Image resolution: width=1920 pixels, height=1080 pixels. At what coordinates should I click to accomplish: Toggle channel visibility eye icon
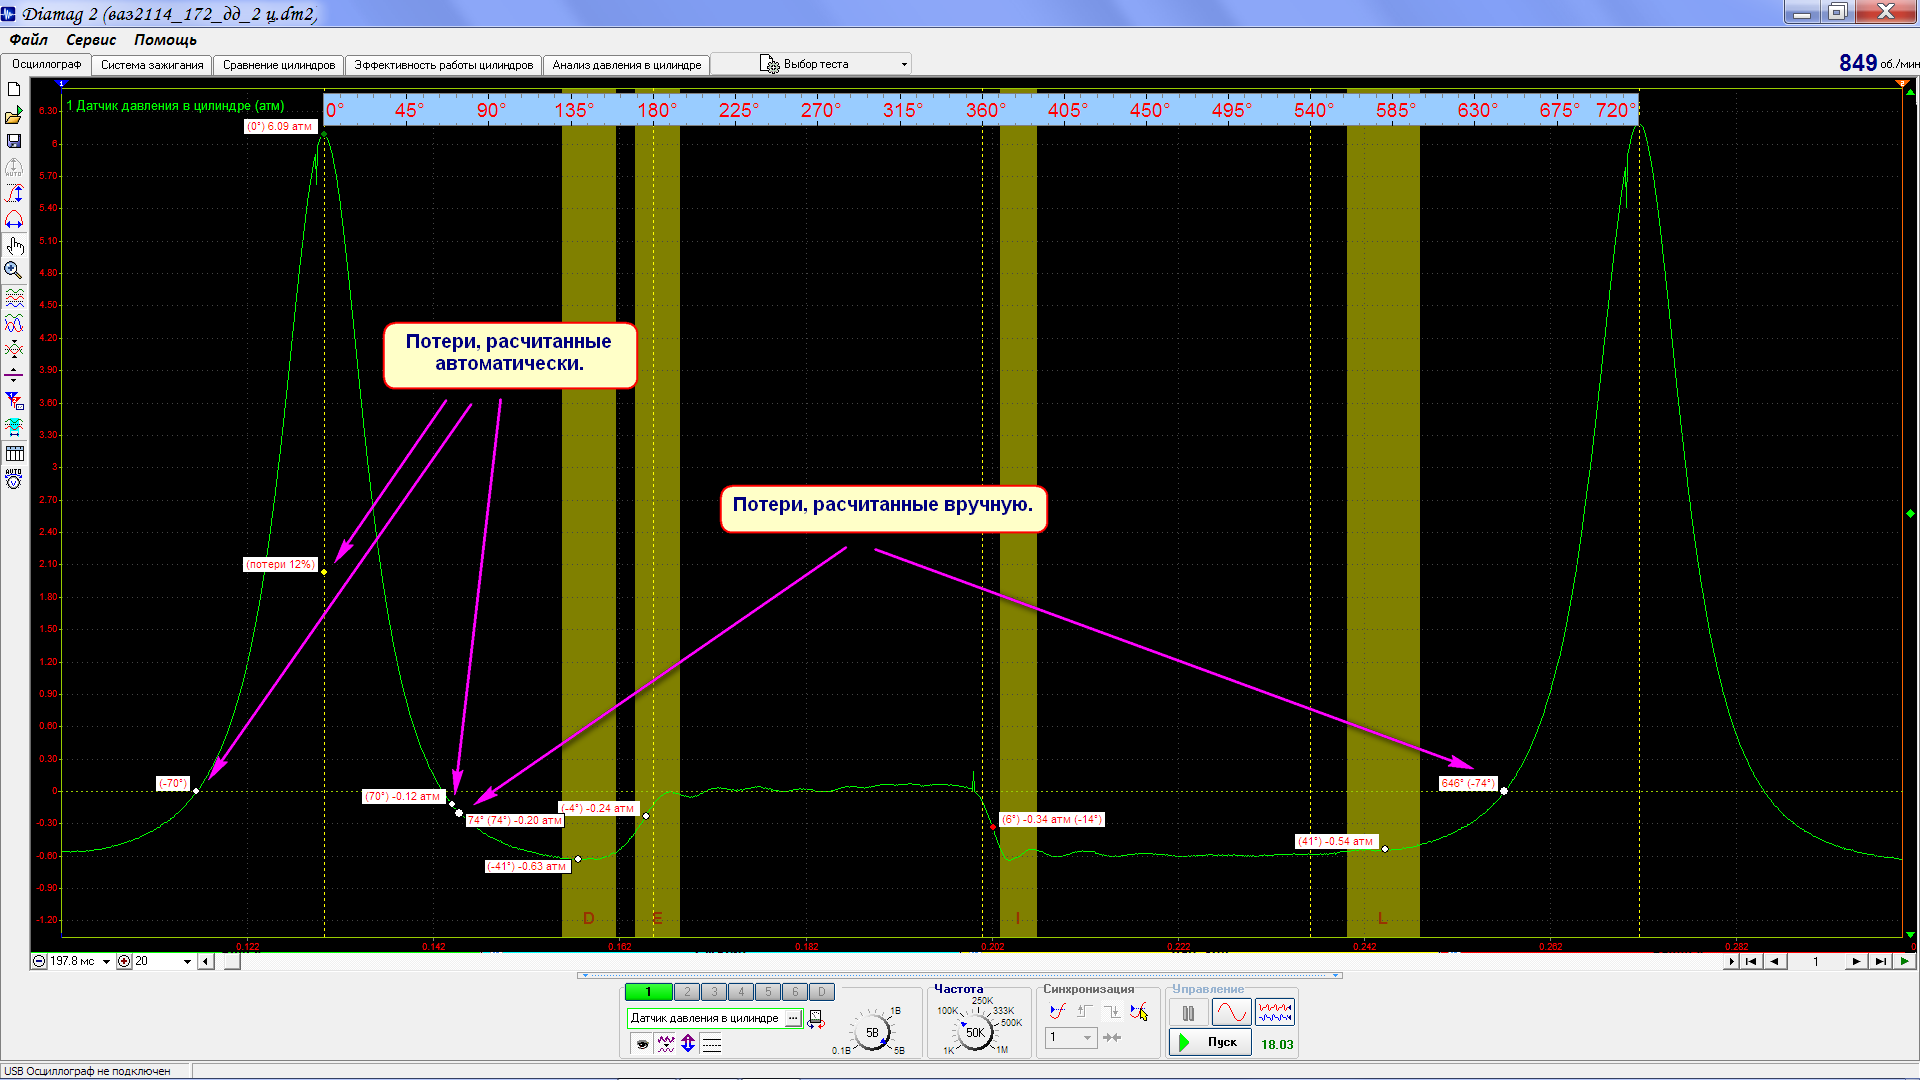(642, 1044)
